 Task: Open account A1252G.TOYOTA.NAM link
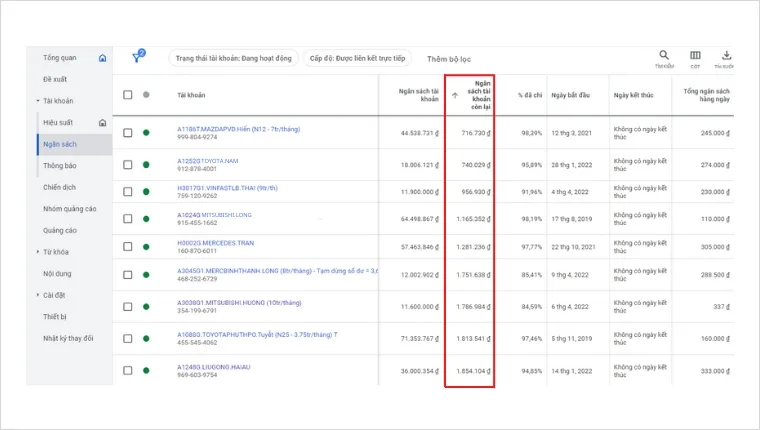click(207, 161)
